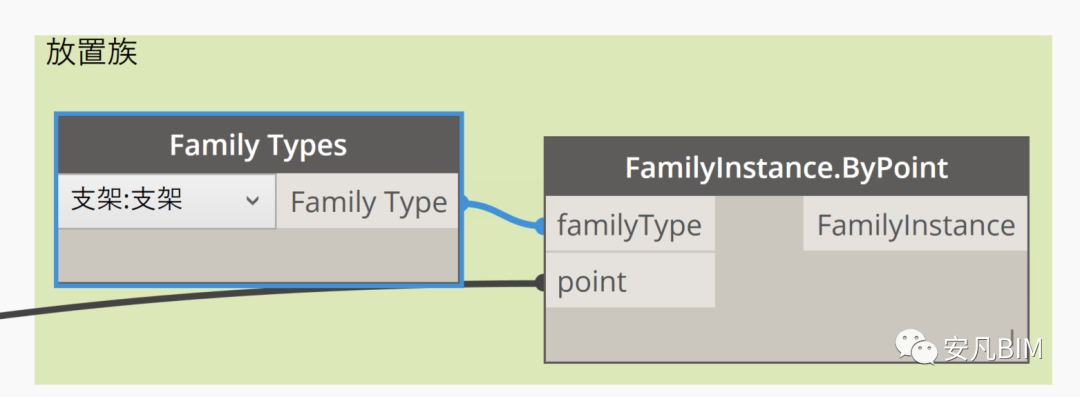Click the FamilyInstance output port
Image resolution: width=1080 pixels, height=397 pixels.
[915, 224]
